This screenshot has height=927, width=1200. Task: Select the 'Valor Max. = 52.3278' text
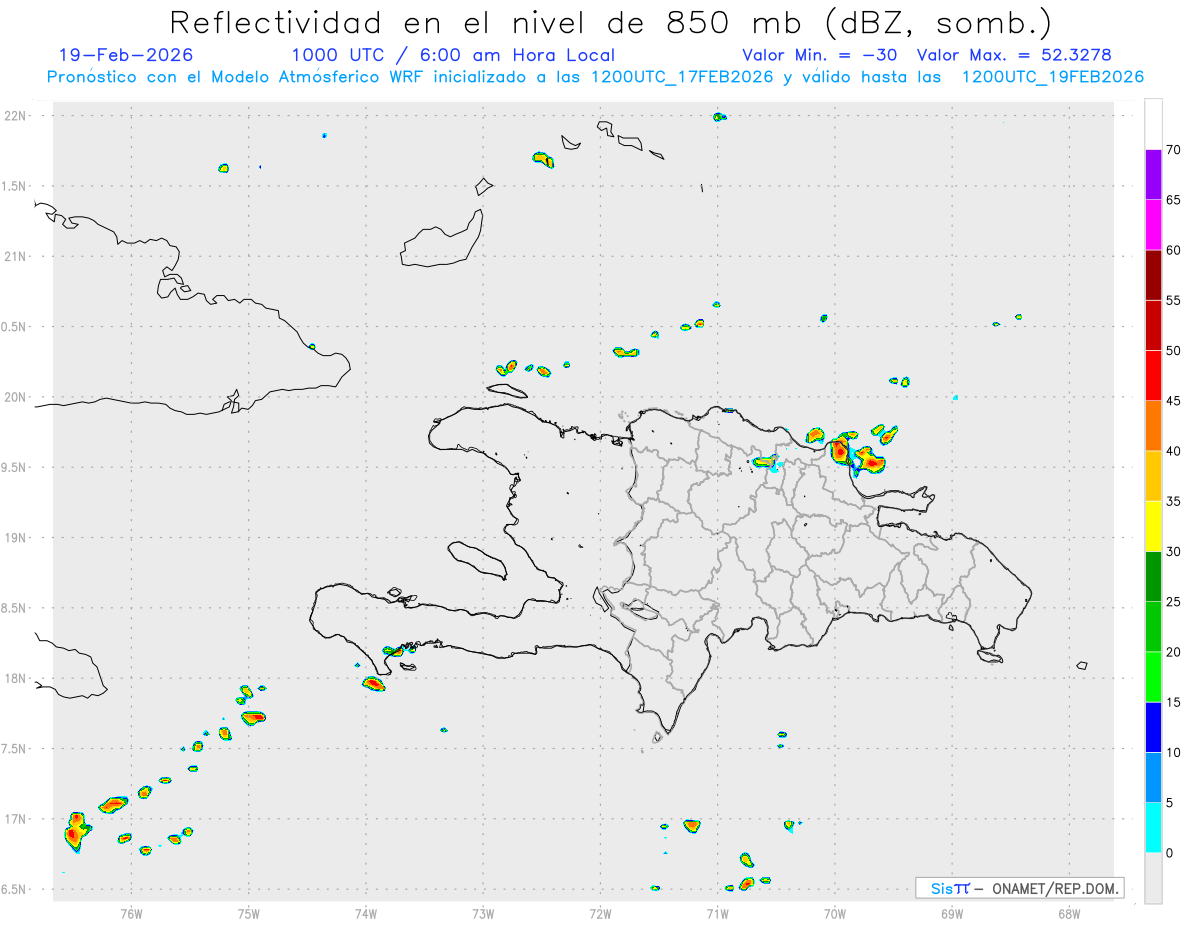1014,55
